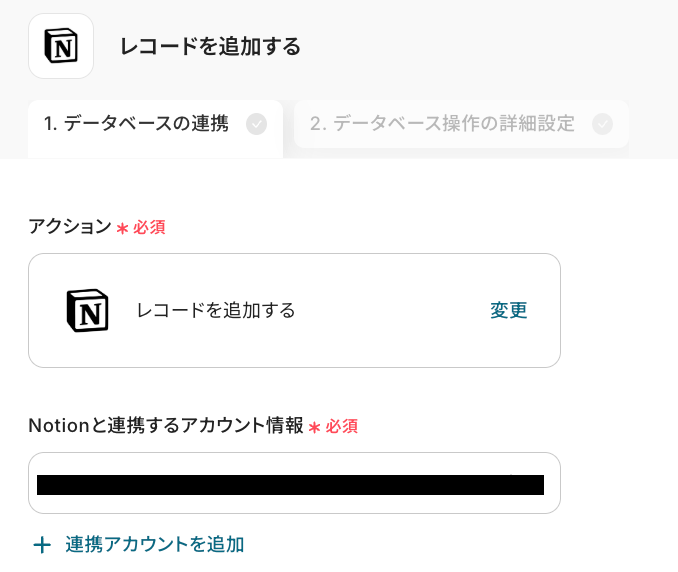Viewport: 678px width, 572px height.
Task: Open the Notion account selection dropdown
Action: 294,484
